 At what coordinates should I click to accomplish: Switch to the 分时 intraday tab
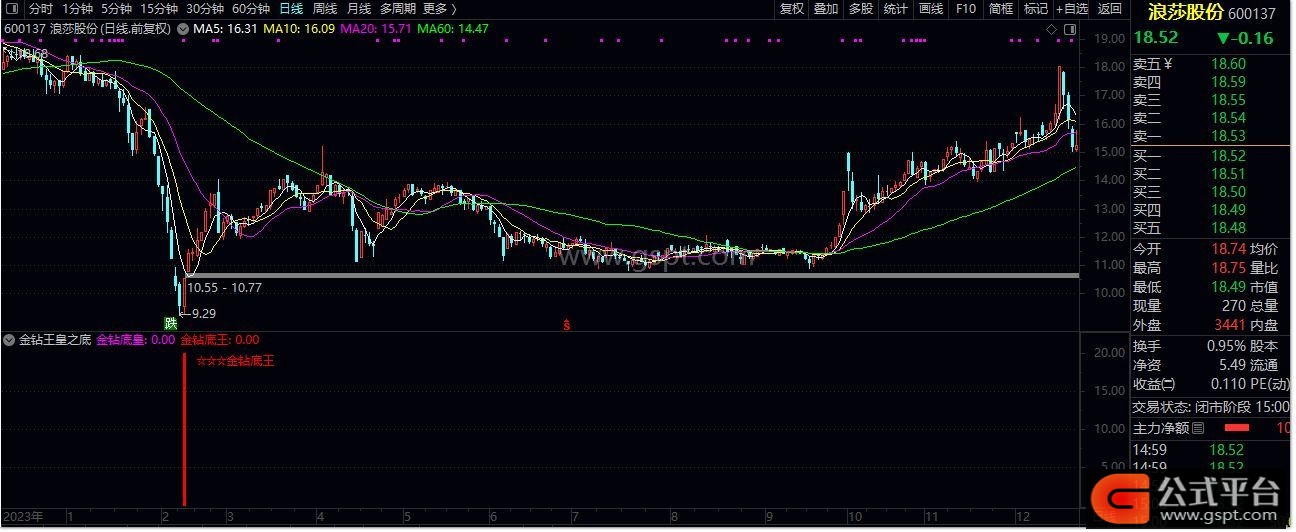pyautogui.click(x=41, y=9)
